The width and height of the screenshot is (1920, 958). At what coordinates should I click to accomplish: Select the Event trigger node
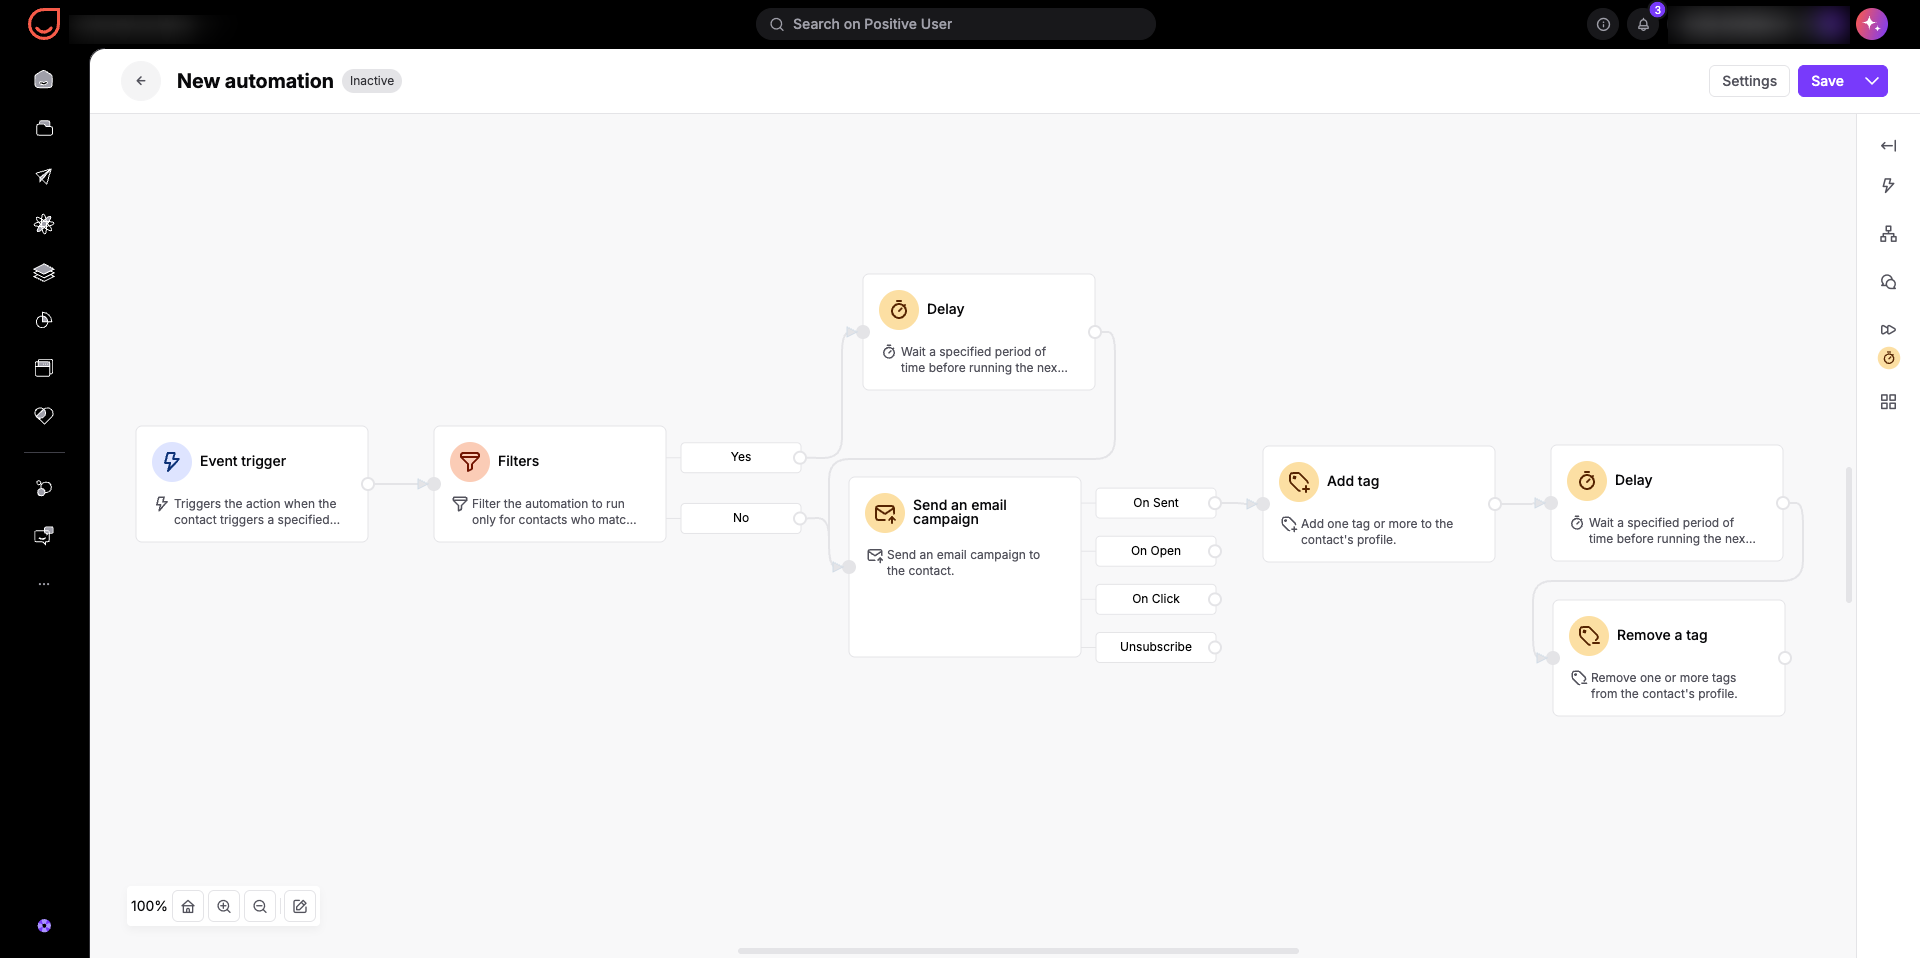click(x=252, y=484)
